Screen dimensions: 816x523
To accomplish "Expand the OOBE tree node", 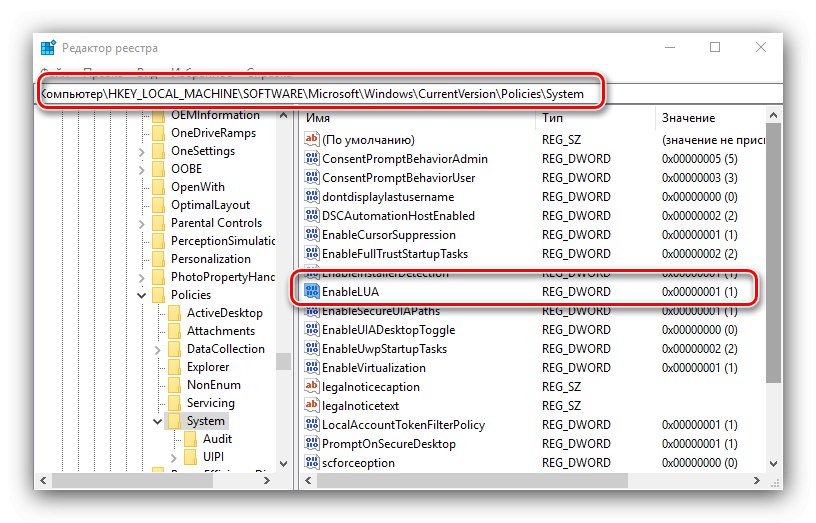I will (x=142, y=170).
